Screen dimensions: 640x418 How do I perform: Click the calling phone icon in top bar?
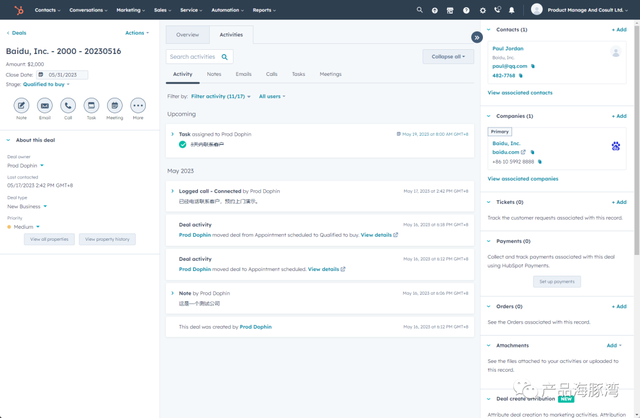497,10
